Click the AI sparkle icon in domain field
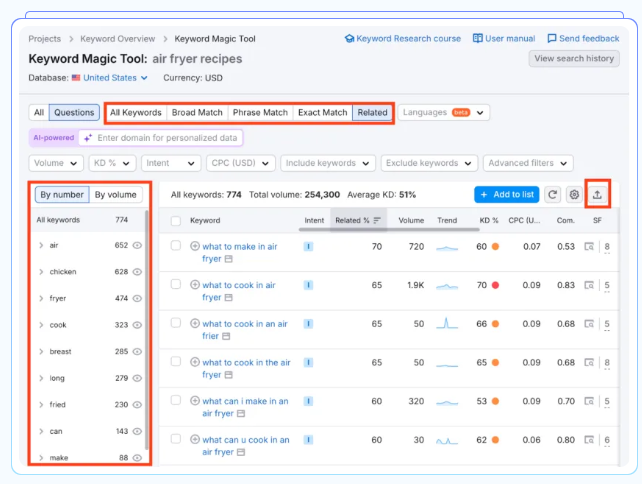The height and width of the screenshot is (484, 642). coord(88,138)
